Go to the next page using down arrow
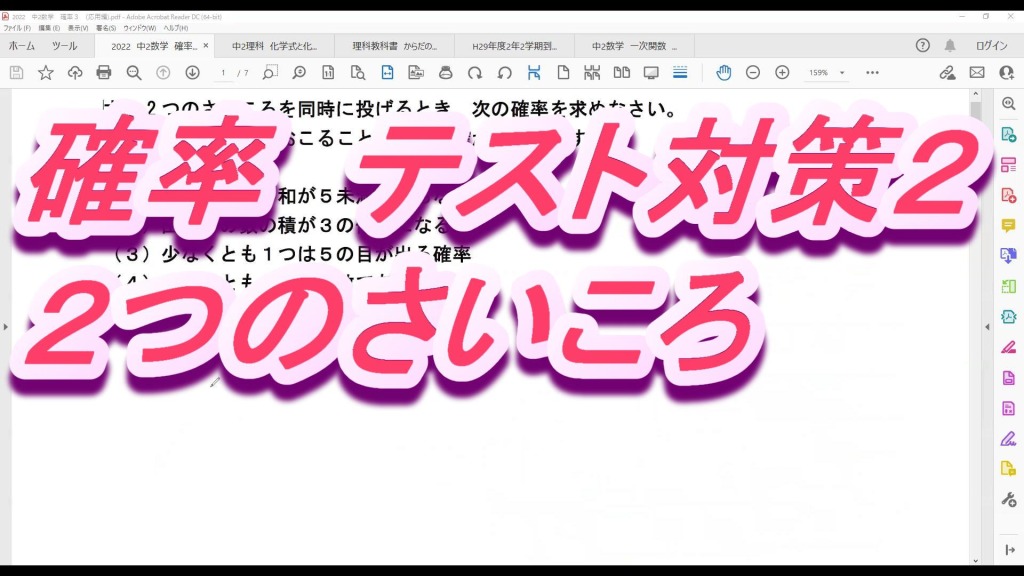The image size is (1024, 576). 192,73
